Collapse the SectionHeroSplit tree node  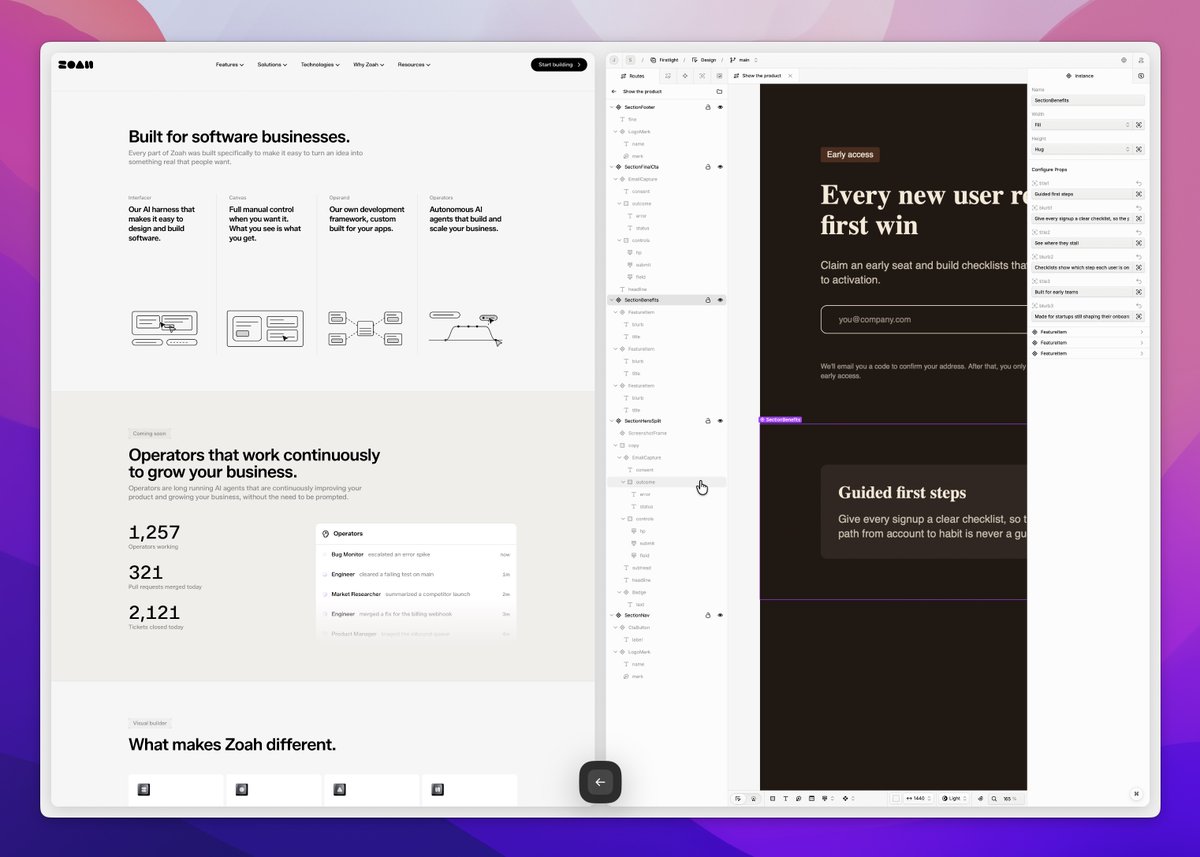[x=611, y=421]
